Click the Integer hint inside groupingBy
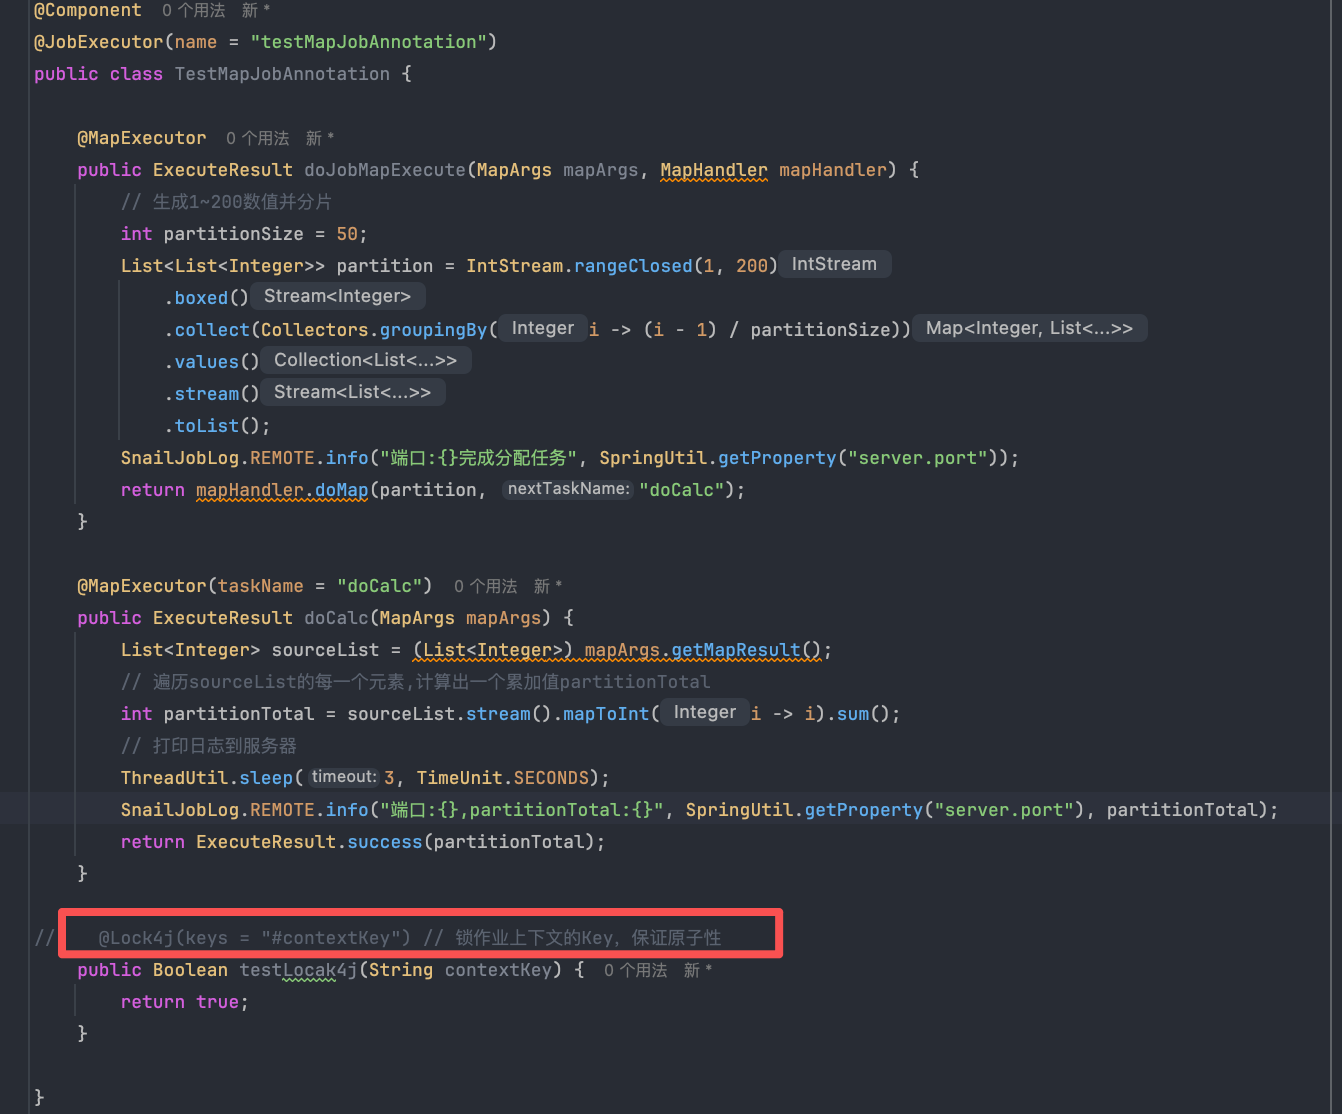The image size is (1342, 1114). pyautogui.click(x=542, y=328)
